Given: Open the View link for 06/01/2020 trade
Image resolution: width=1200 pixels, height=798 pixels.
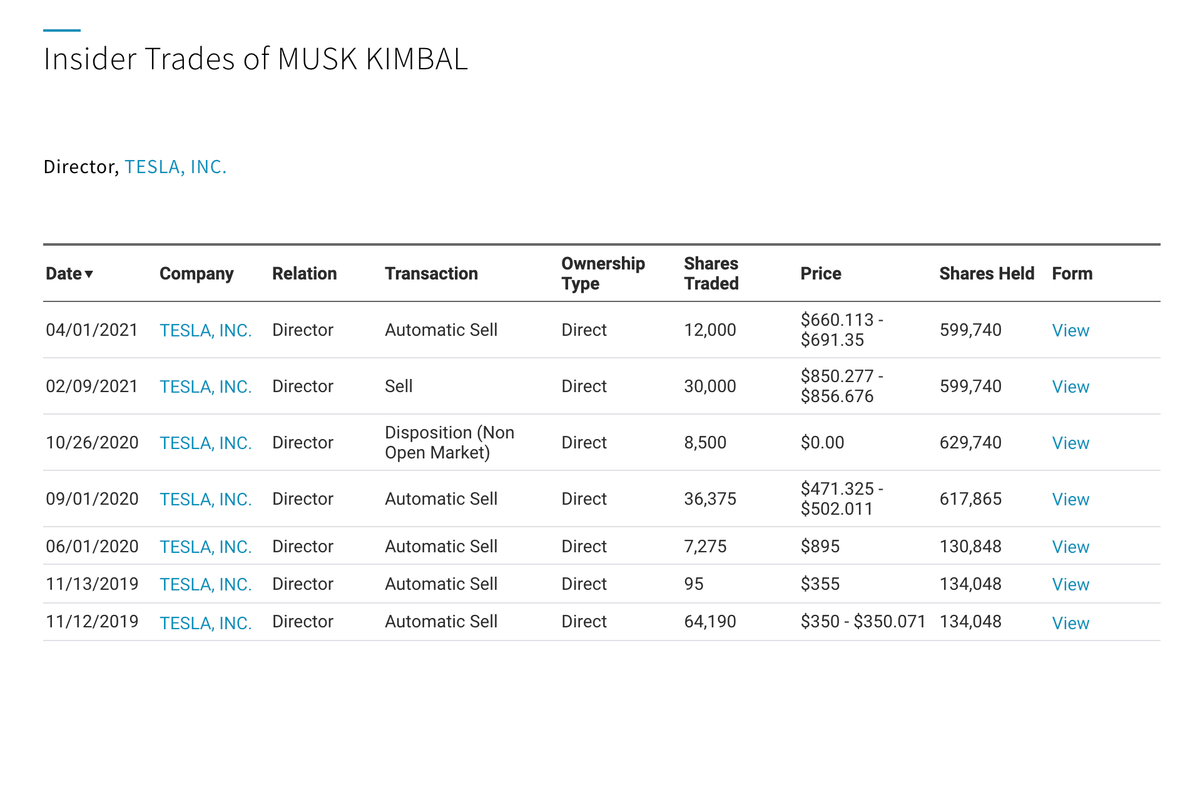Looking at the screenshot, I should pos(1070,547).
